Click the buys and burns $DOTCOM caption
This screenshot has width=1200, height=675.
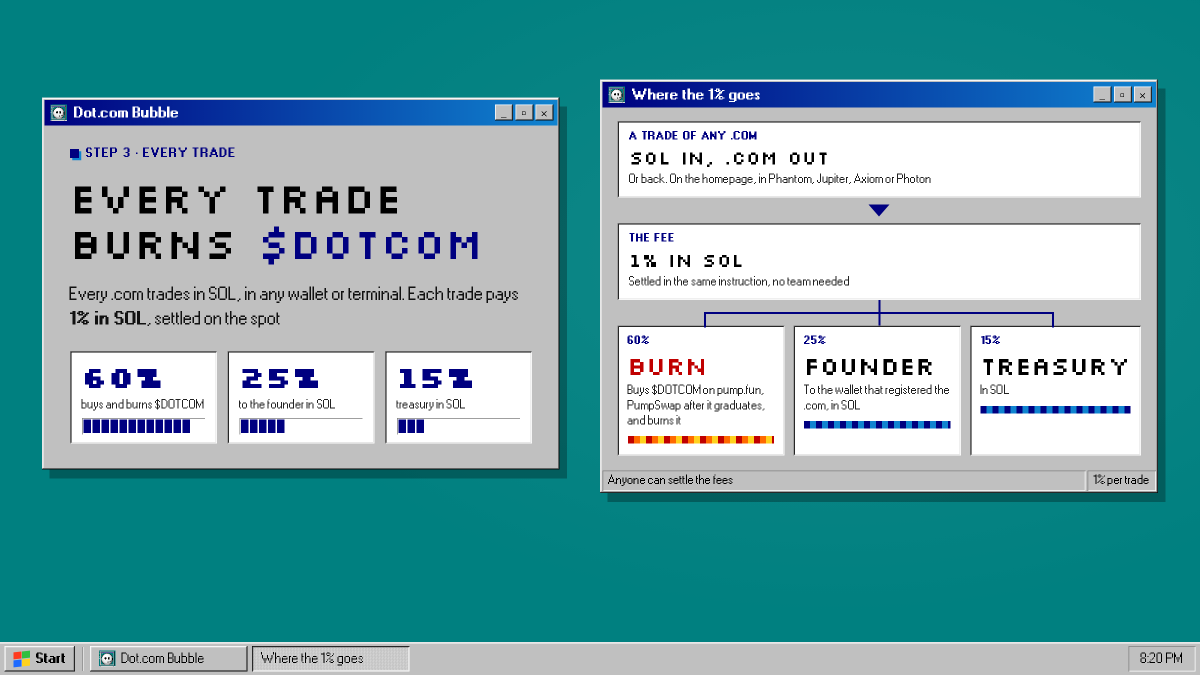click(x=143, y=404)
